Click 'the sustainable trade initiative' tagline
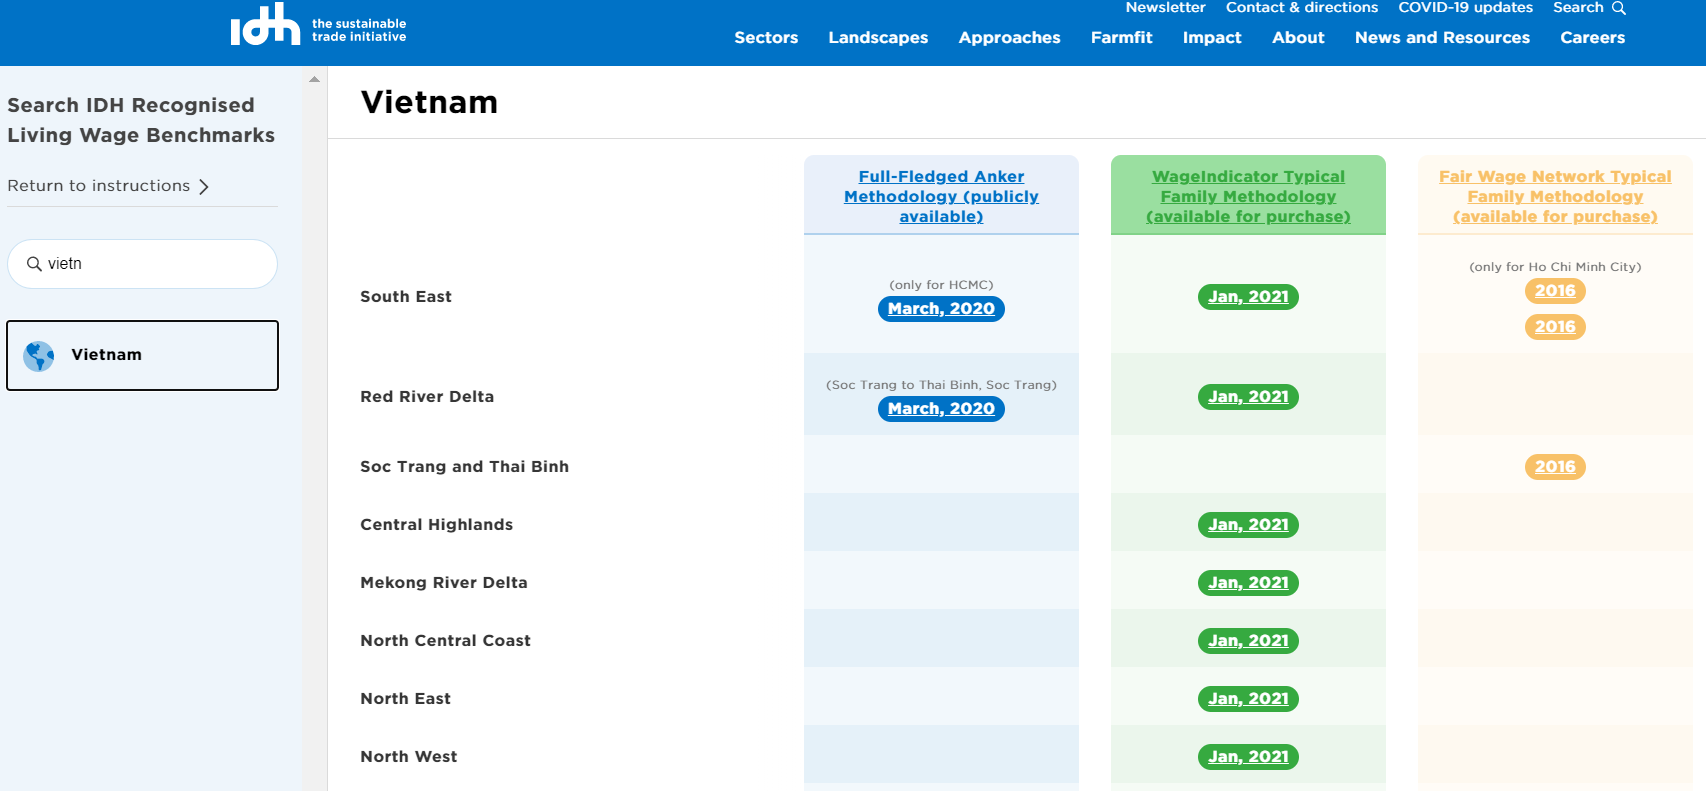 click(359, 30)
